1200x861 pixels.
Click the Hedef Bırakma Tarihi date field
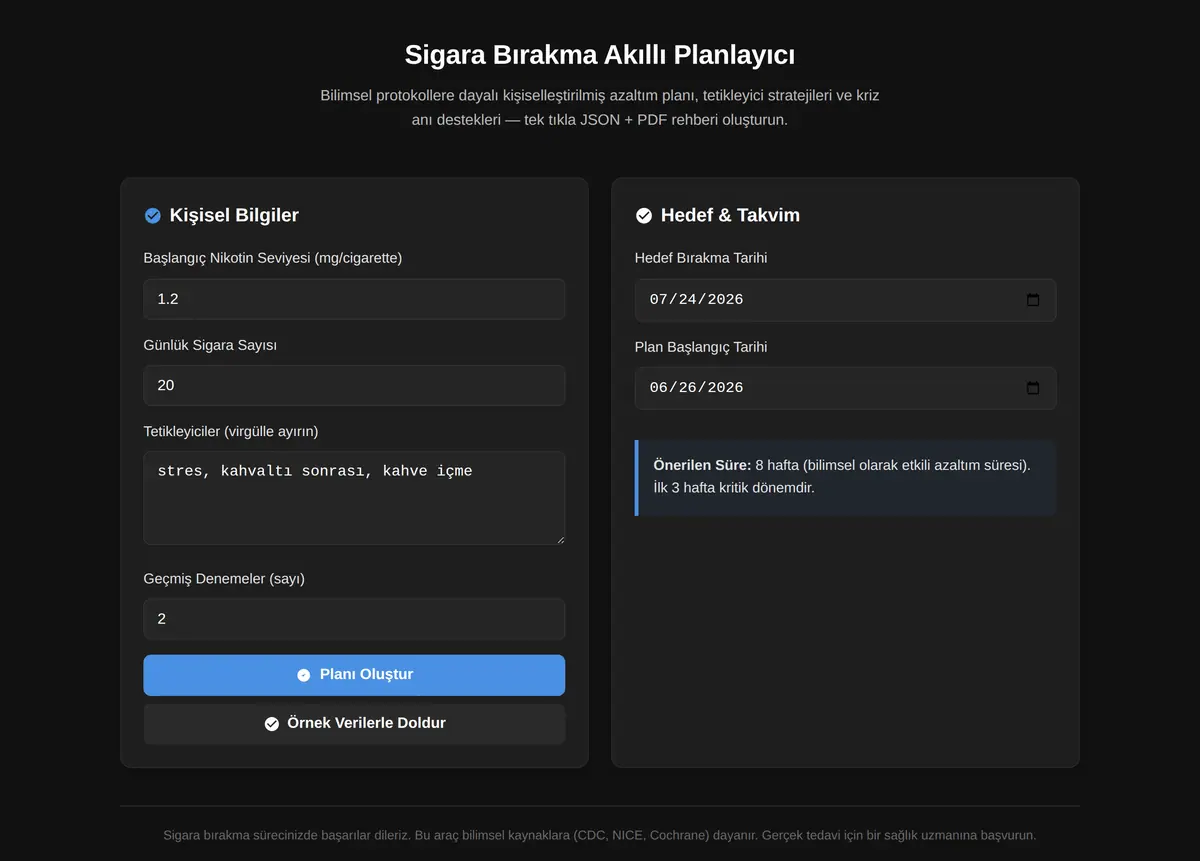pyautogui.click(x=845, y=300)
